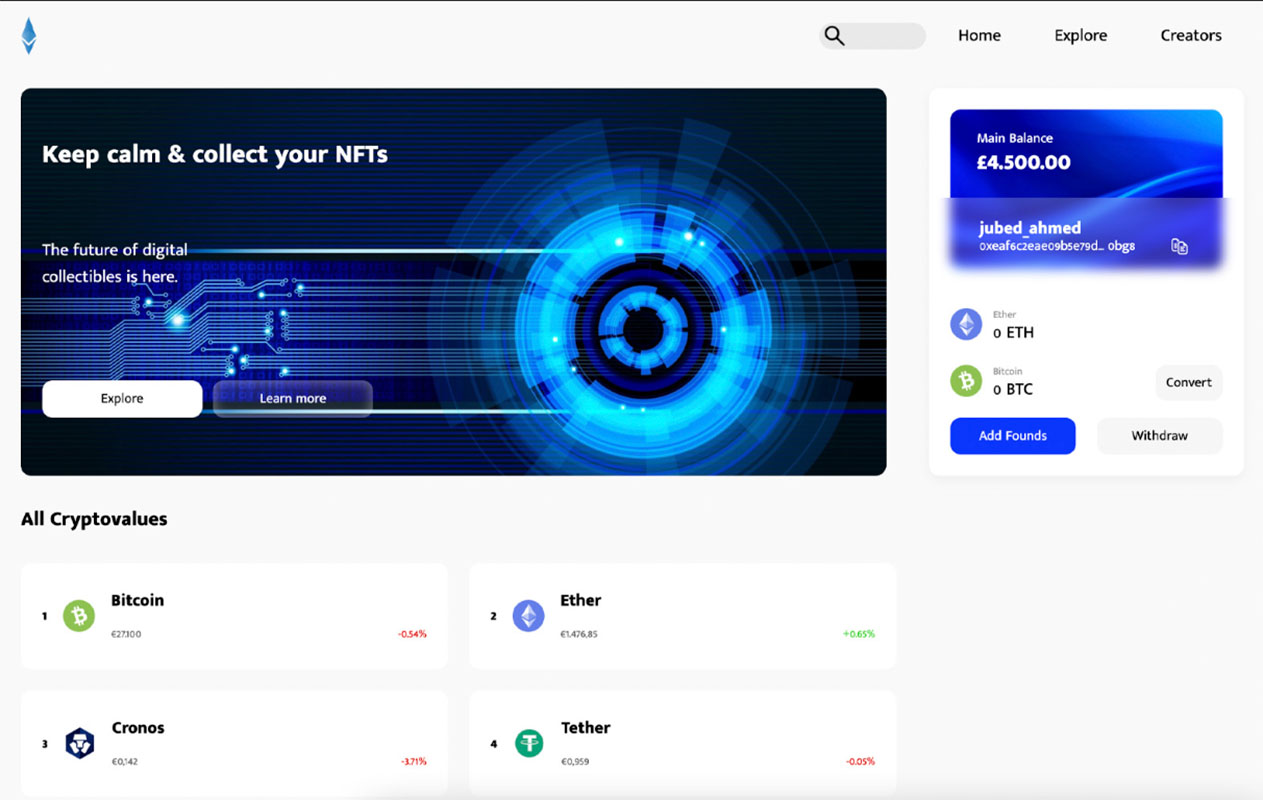Select the Bitcoin coin icon in list
The image size is (1263, 800).
[79, 616]
